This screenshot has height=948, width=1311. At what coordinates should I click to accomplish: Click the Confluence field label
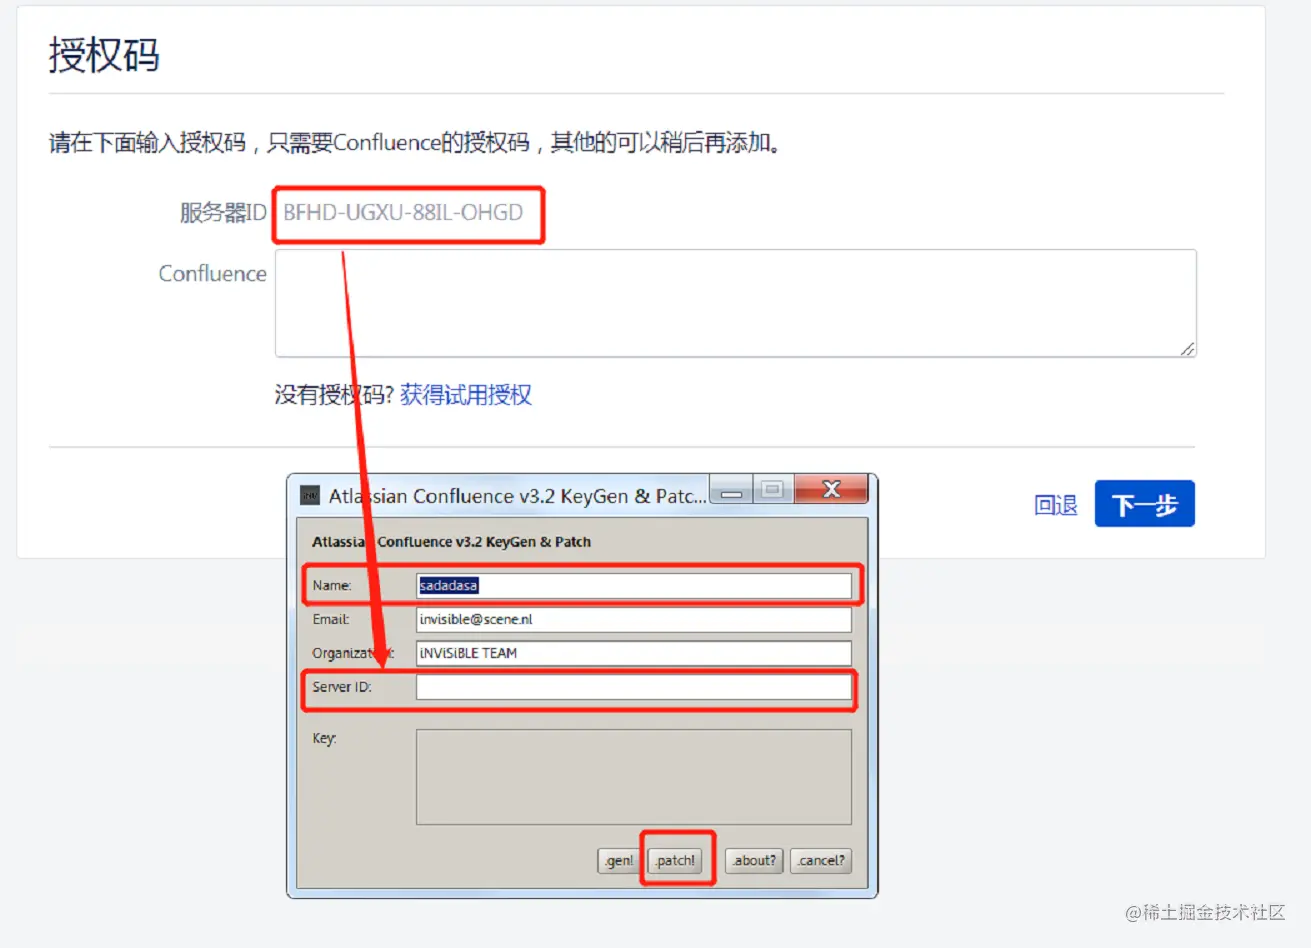click(x=212, y=274)
